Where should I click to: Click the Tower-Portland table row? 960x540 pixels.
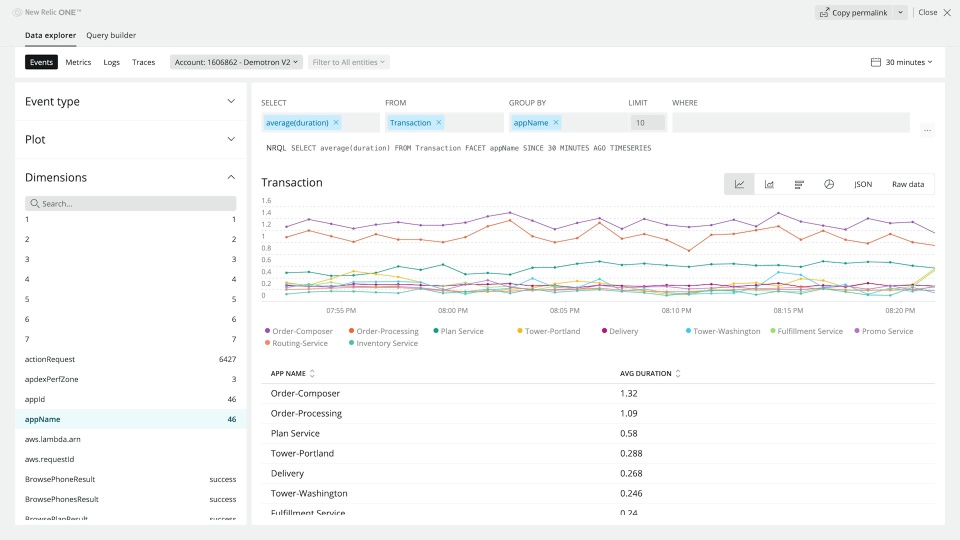pyautogui.click(x=598, y=454)
